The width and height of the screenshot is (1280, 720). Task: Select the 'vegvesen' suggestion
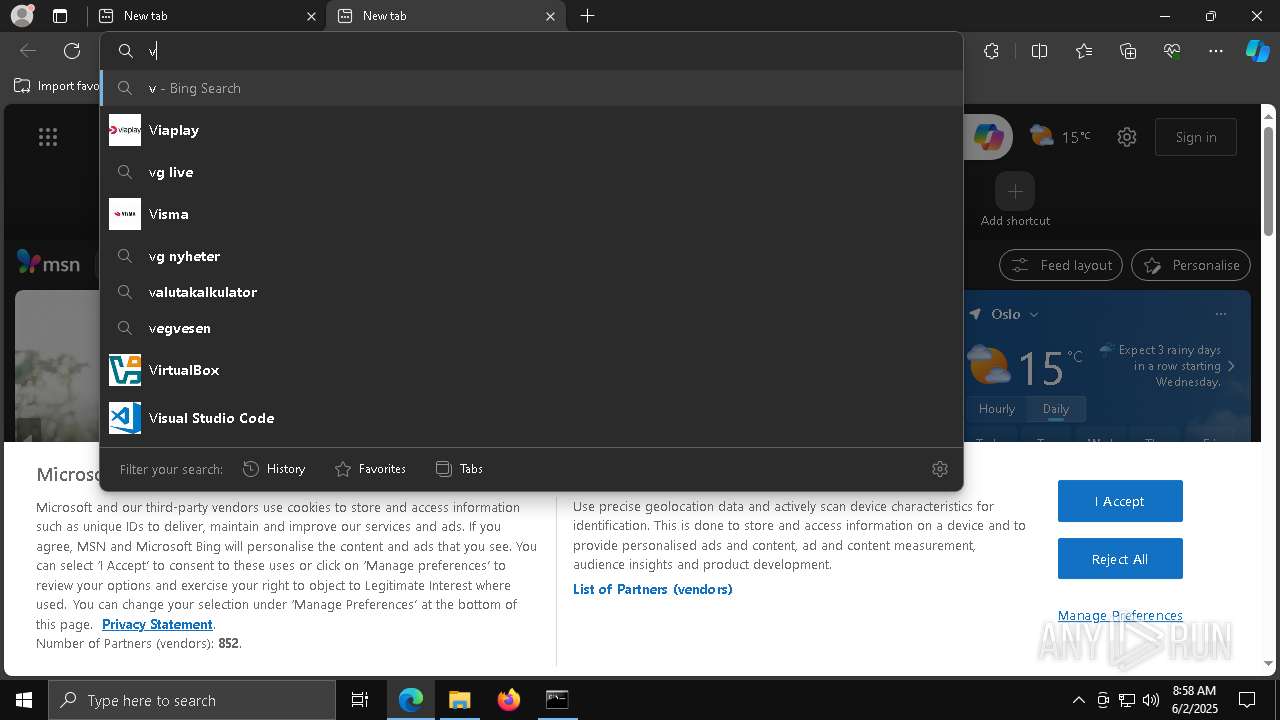click(x=531, y=328)
